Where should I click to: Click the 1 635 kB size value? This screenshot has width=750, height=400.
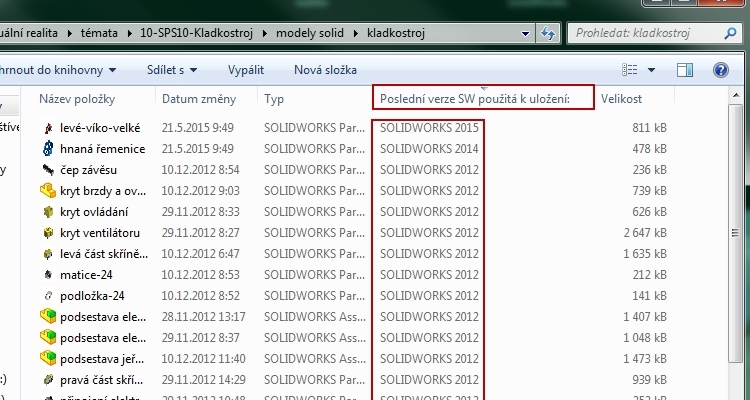coord(645,254)
